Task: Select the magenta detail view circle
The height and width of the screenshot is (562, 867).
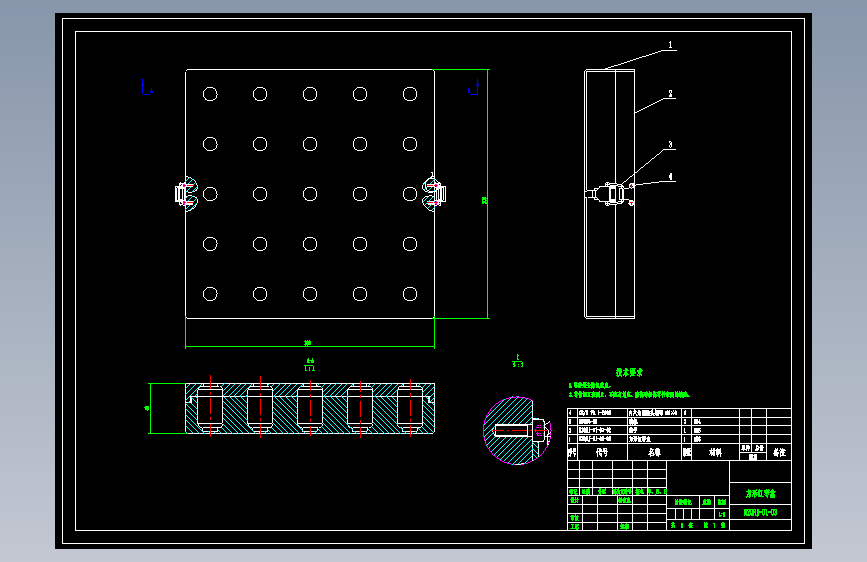Action: tap(517, 430)
